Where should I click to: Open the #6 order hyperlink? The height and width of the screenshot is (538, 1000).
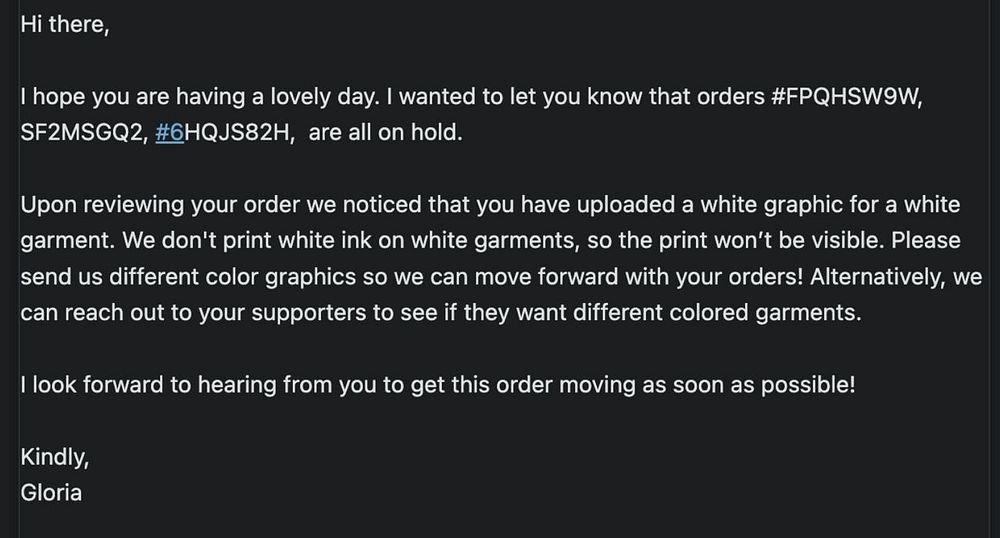pyautogui.click(x=170, y=133)
